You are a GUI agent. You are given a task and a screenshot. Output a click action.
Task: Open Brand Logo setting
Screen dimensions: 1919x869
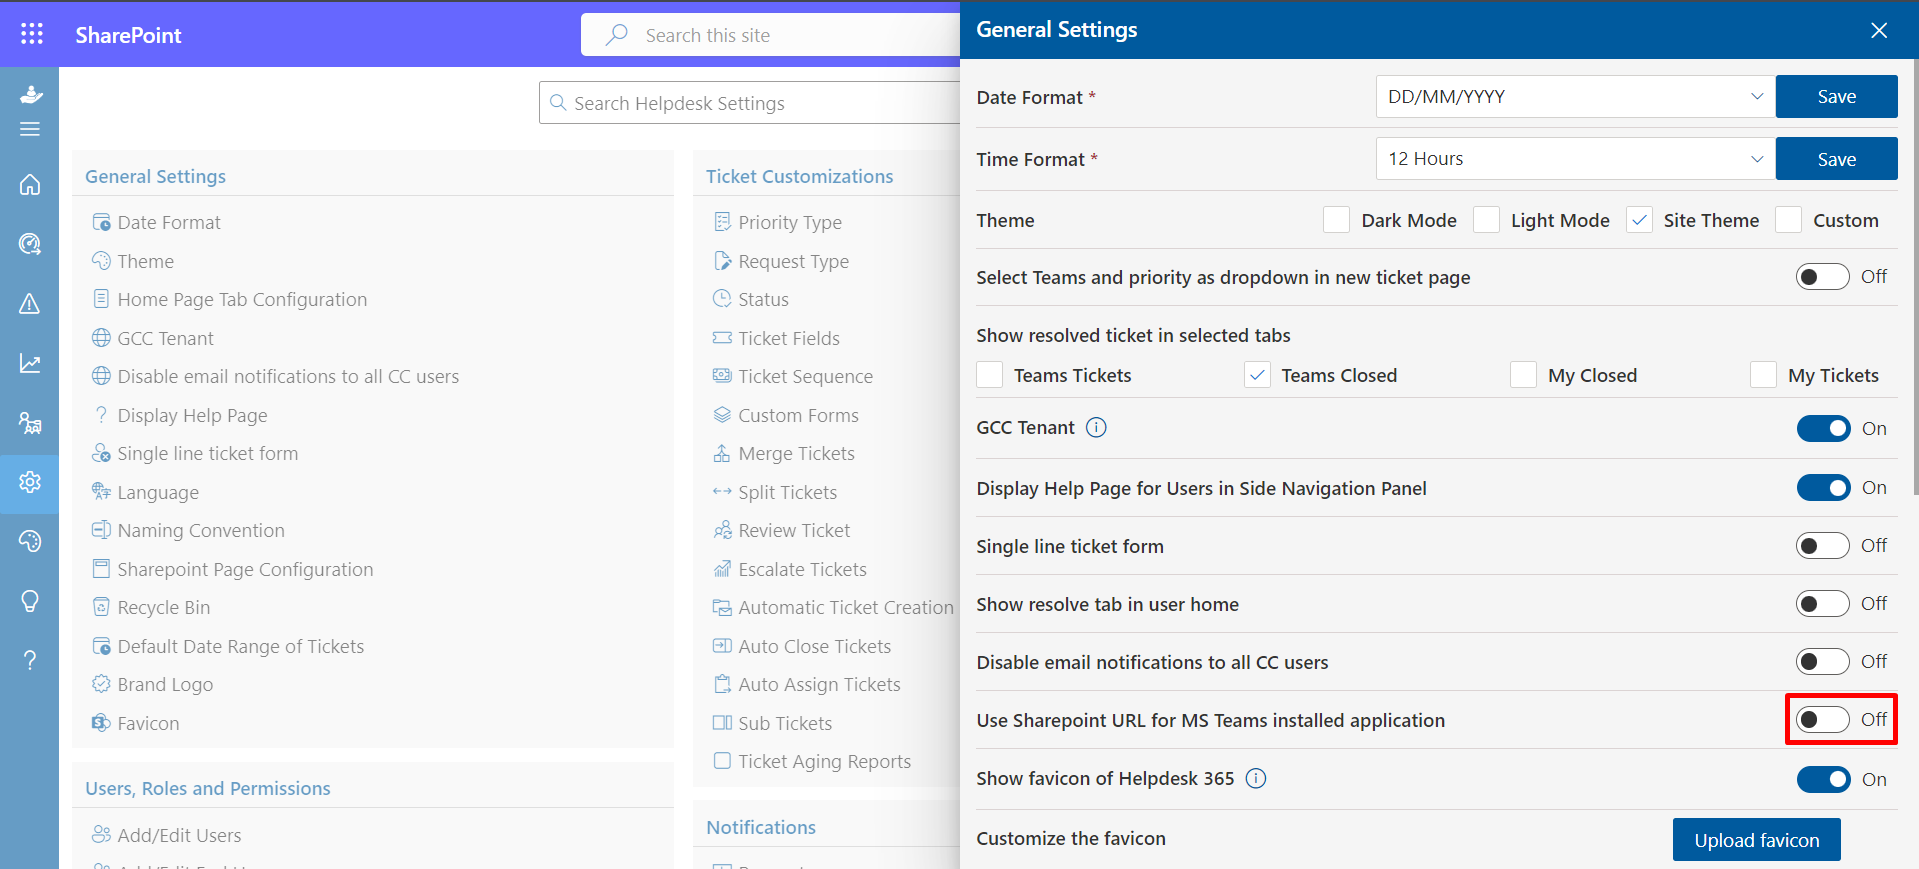click(x=152, y=684)
